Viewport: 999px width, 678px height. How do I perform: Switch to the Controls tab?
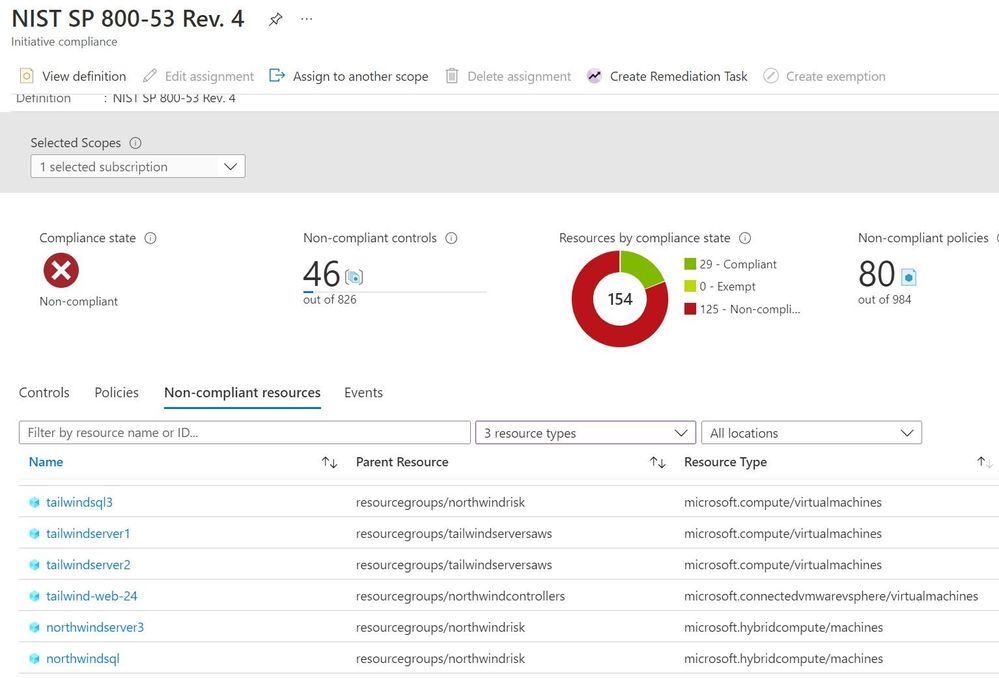tap(44, 393)
